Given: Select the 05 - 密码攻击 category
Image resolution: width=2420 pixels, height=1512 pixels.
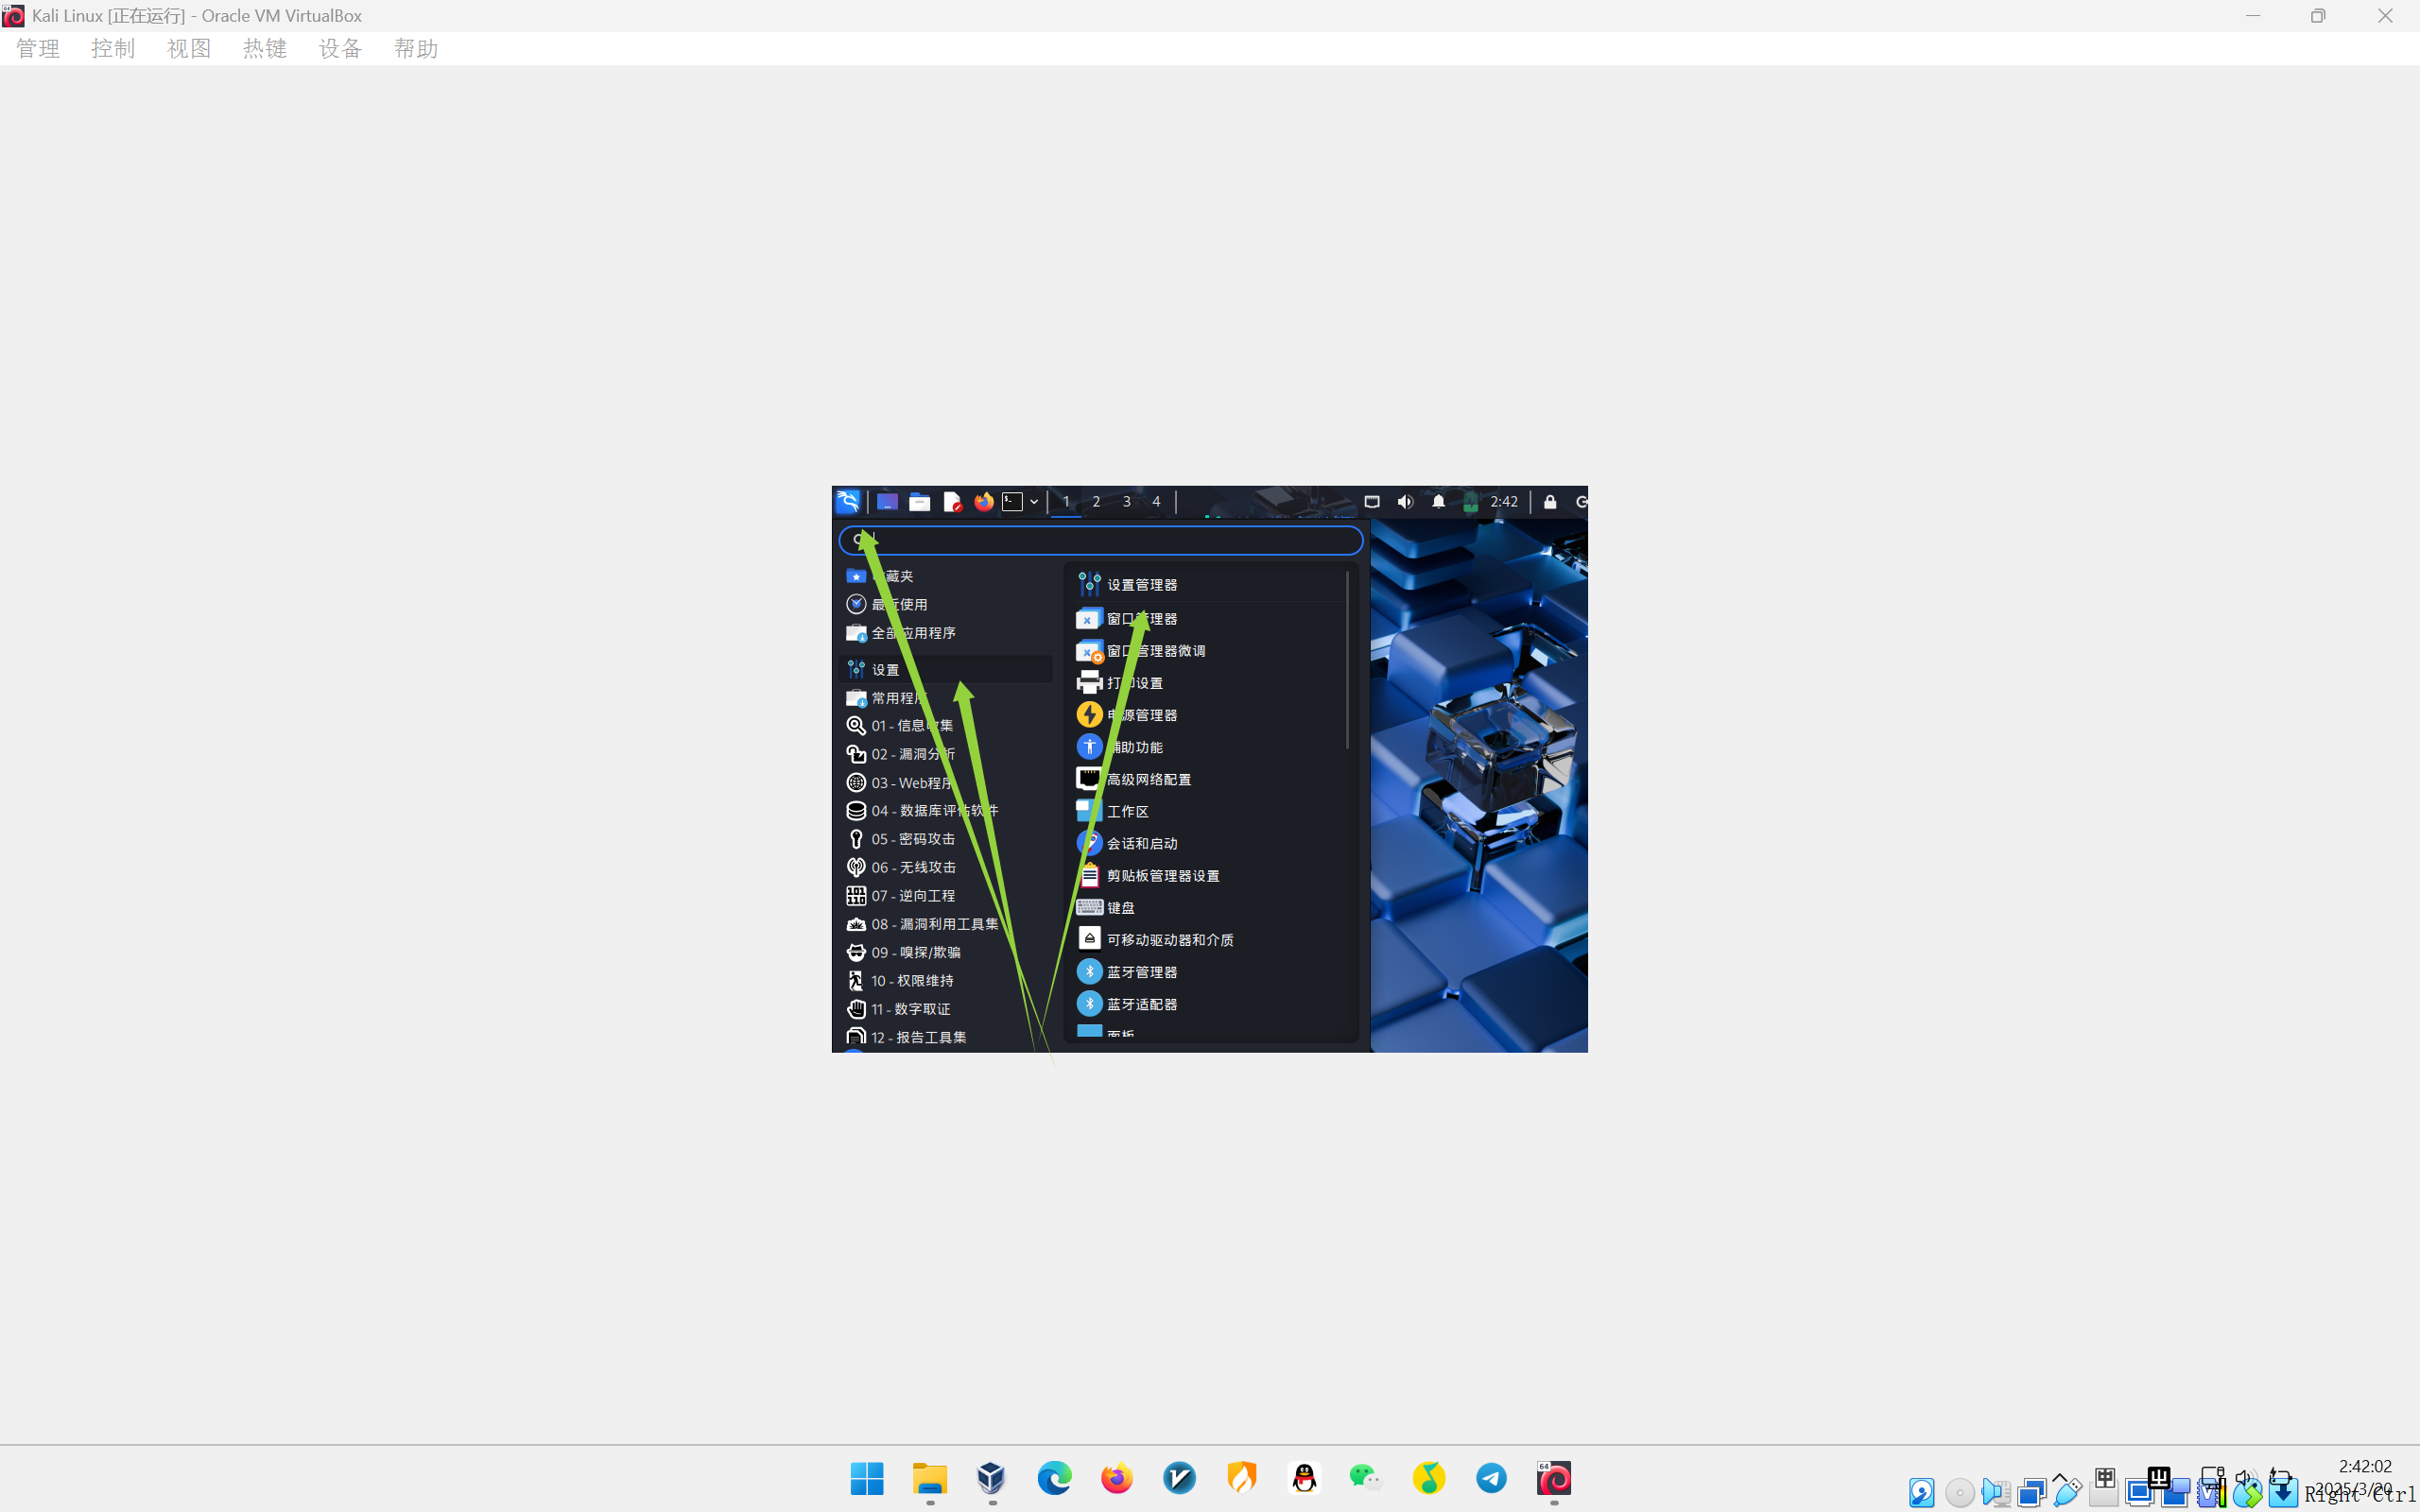Looking at the screenshot, I should pos(912,839).
